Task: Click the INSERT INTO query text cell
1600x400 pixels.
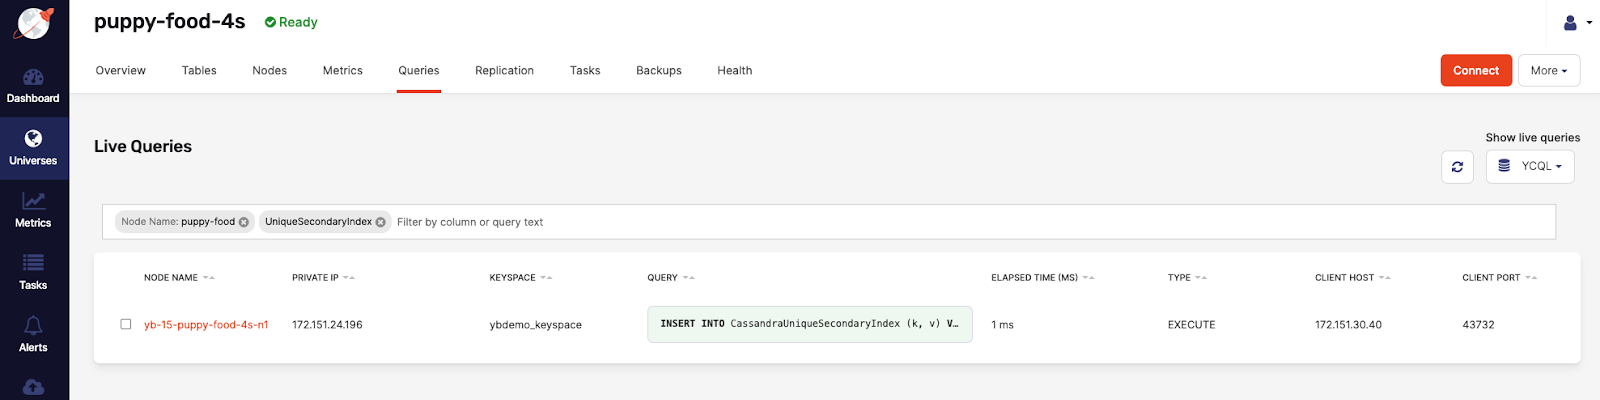Action: [x=809, y=324]
